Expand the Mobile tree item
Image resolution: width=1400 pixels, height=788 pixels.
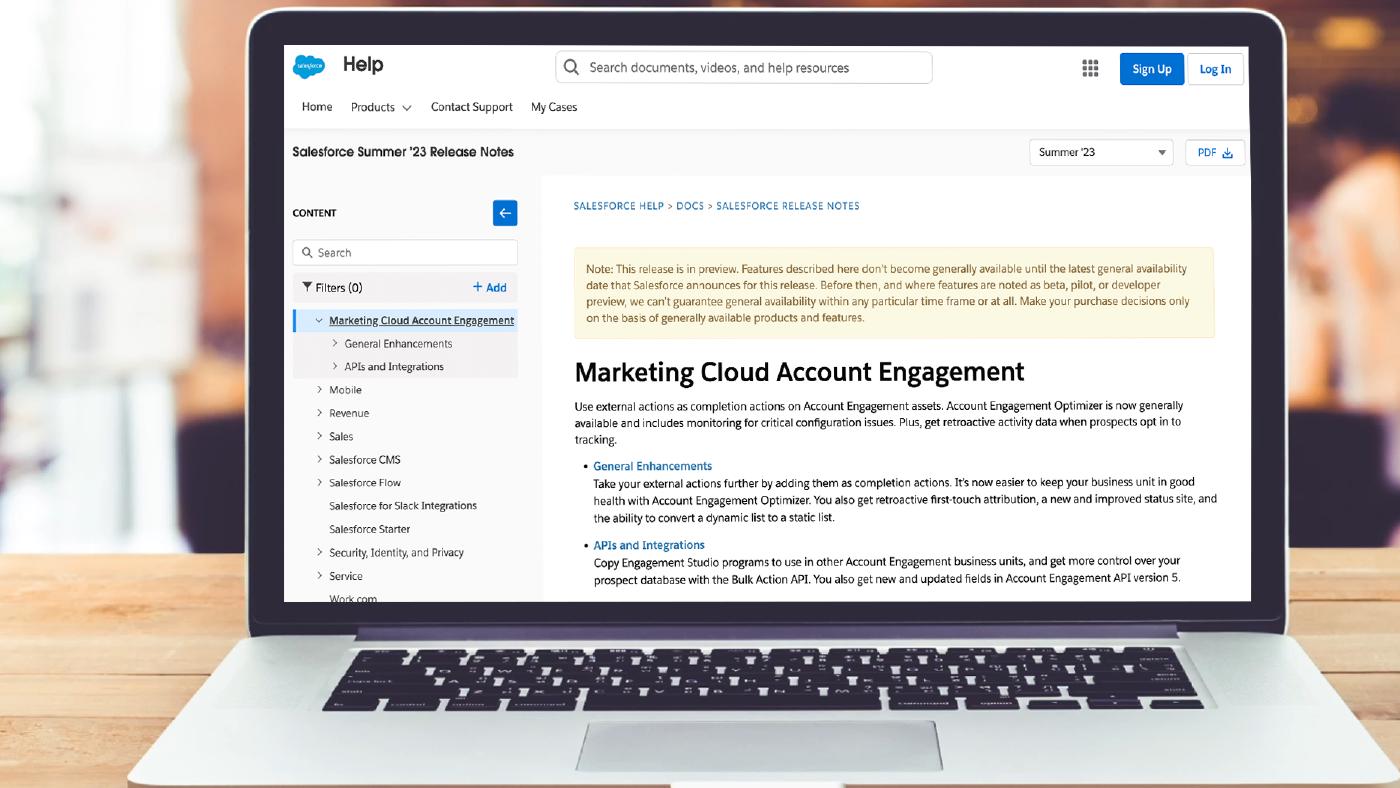click(319, 389)
